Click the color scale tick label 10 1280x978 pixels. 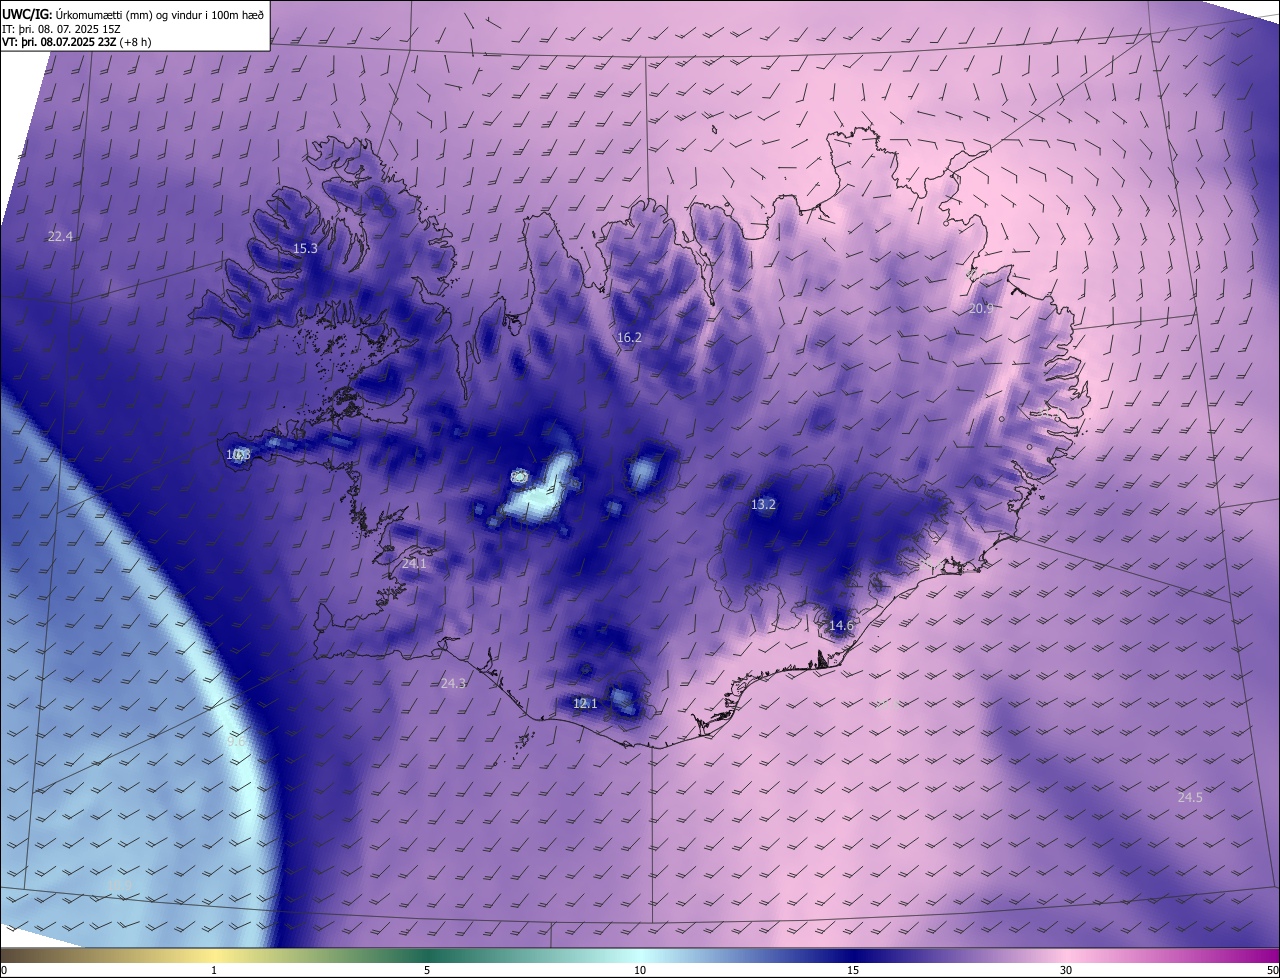coord(640,970)
